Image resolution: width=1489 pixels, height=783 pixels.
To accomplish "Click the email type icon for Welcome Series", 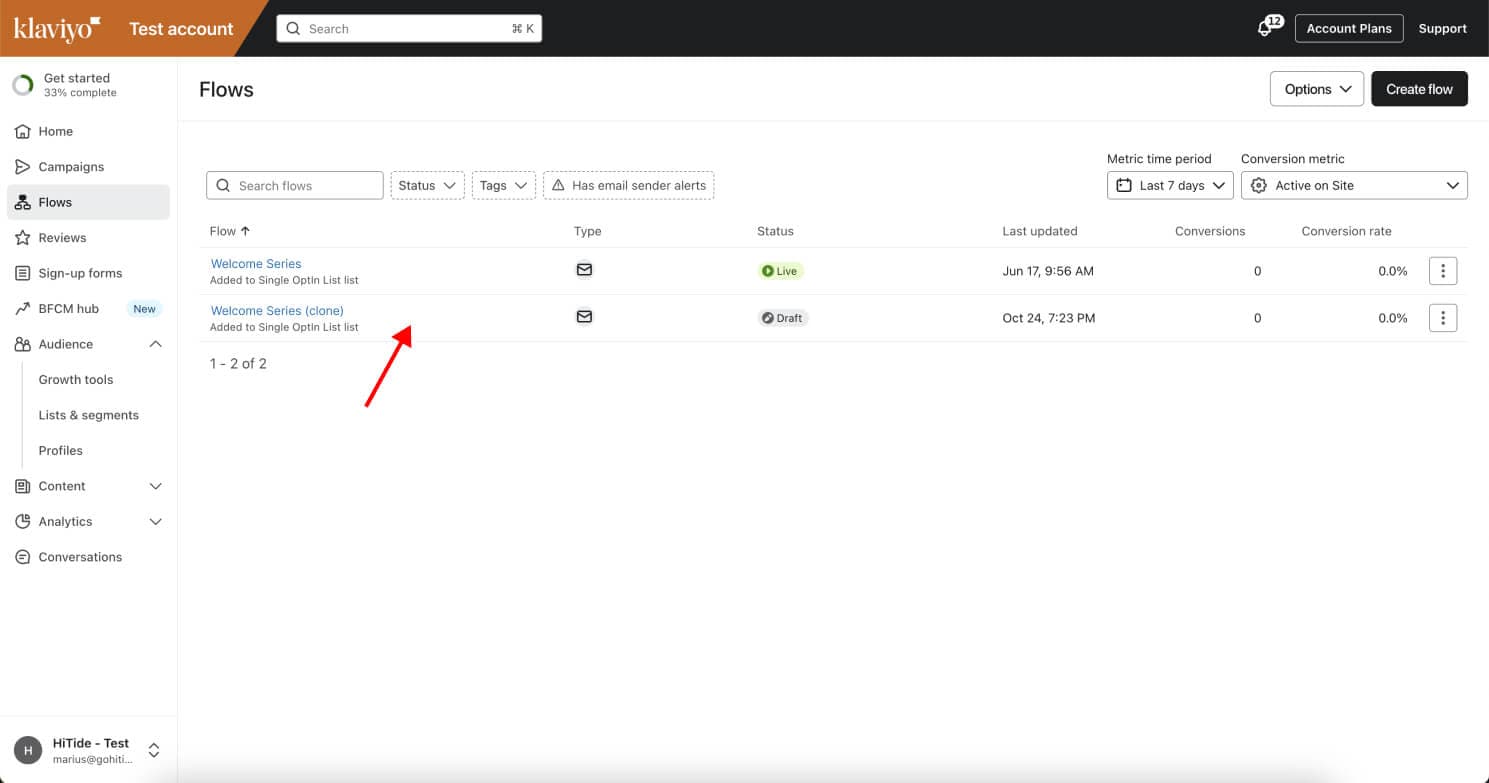I will click(585, 270).
